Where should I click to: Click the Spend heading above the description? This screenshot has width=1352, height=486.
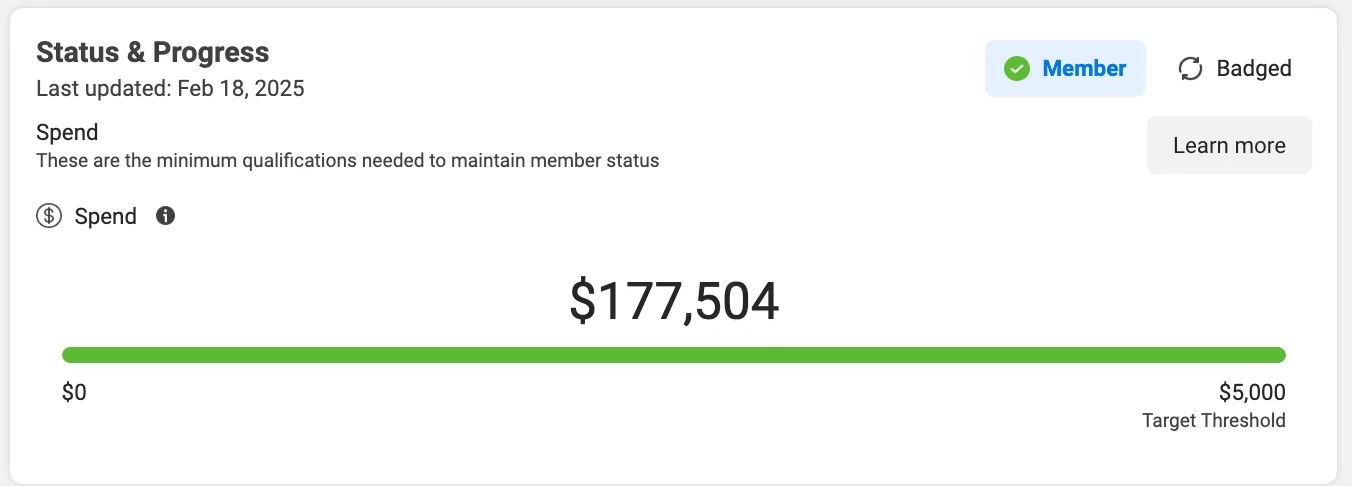67,132
